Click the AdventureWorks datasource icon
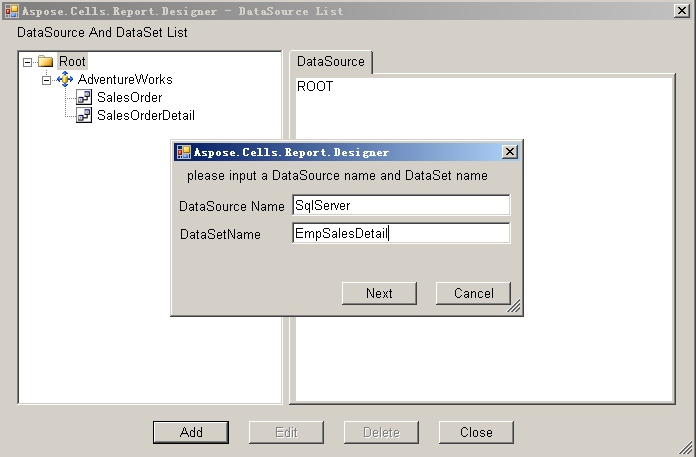Image resolution: width=696 pixels, height=457 pixels. 65,79
